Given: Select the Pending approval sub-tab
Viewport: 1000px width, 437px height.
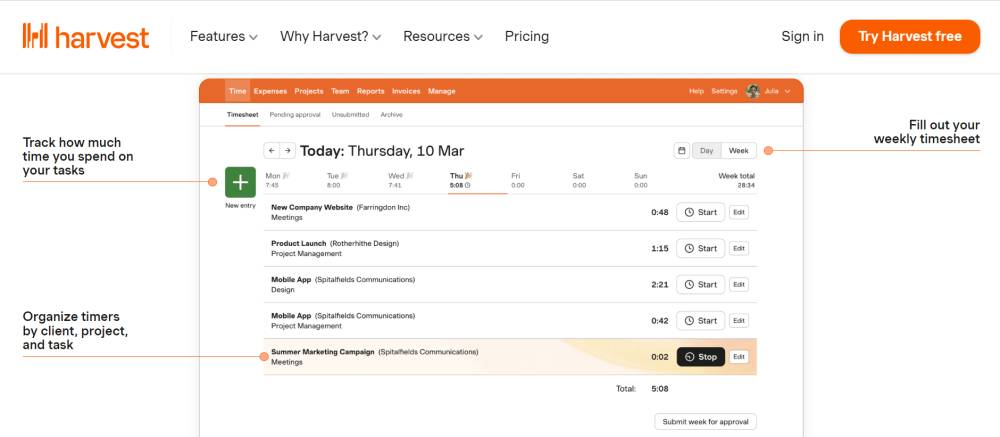Looking at the screenshot, I should pyautogui.click(x=295, y=115).
